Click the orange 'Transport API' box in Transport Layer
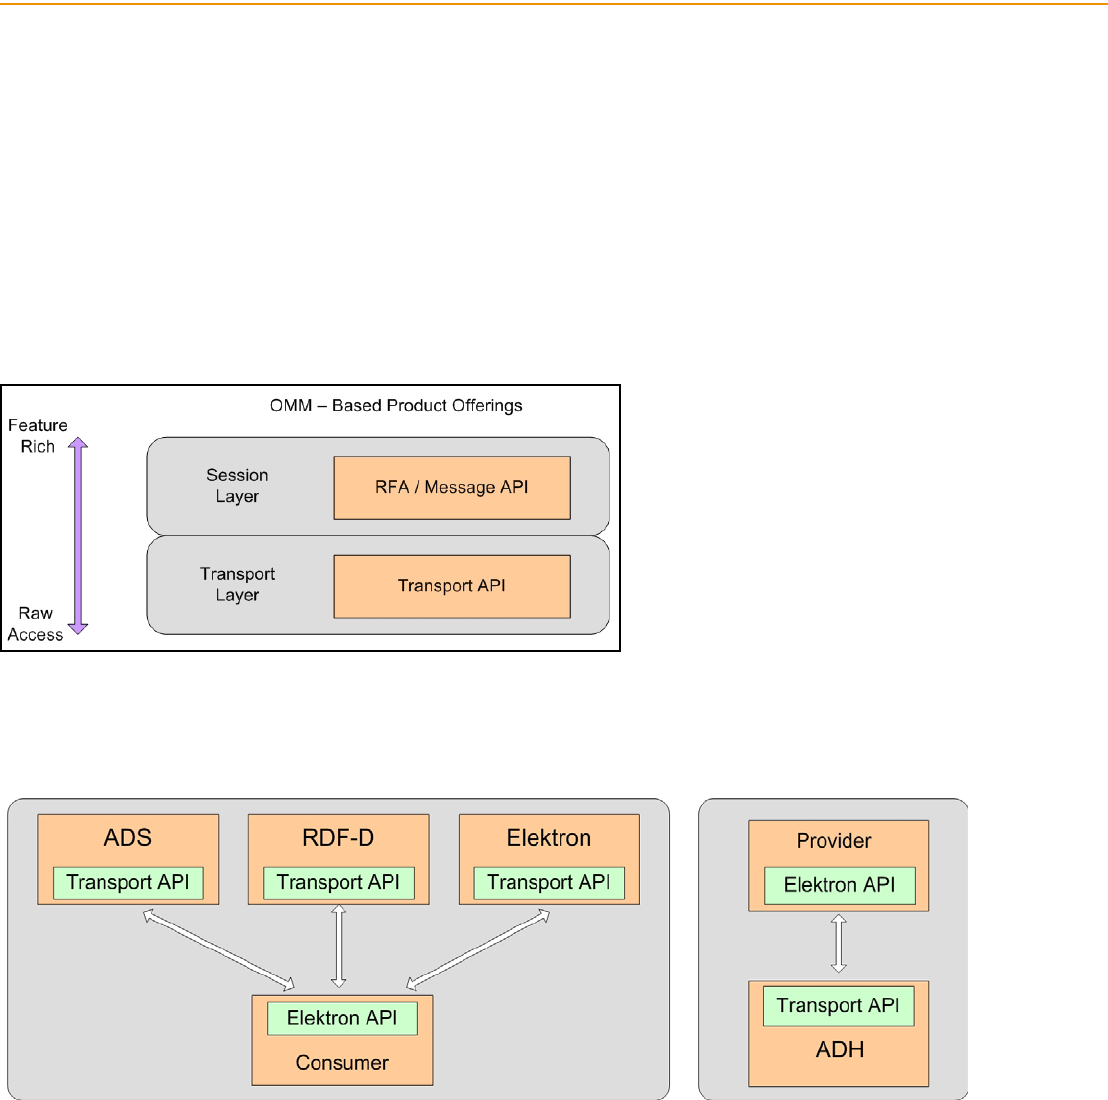The width and height of the screenshot is (1108, 1100). coord(452,586)
